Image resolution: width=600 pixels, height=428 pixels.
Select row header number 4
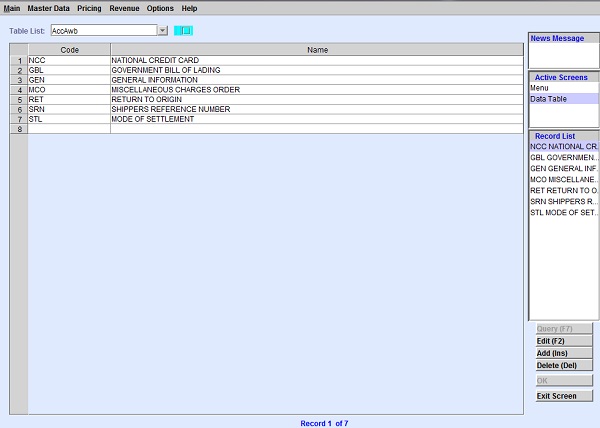pyautogui.click(x=19, y=90)
